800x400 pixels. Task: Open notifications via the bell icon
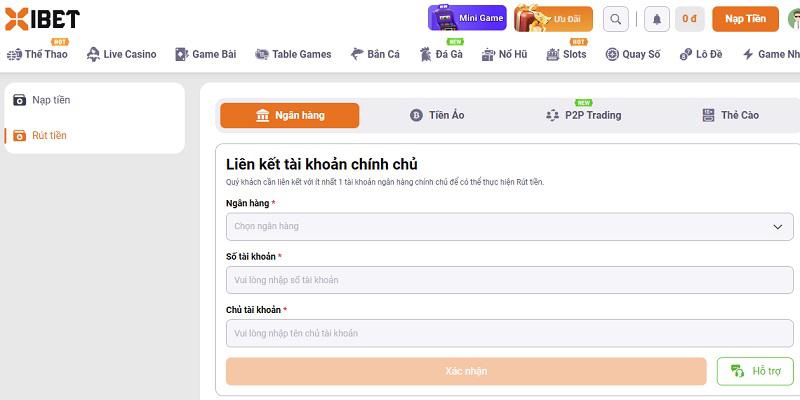coord(657,19)
